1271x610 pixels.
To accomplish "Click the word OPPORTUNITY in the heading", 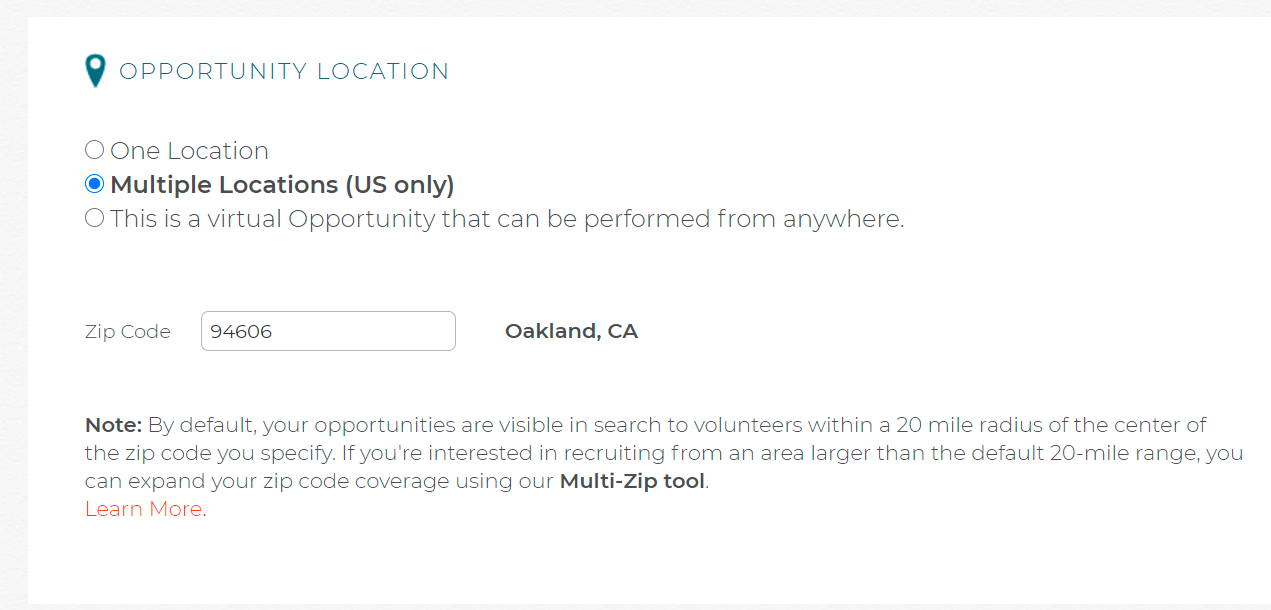I will tap(213, 72).
